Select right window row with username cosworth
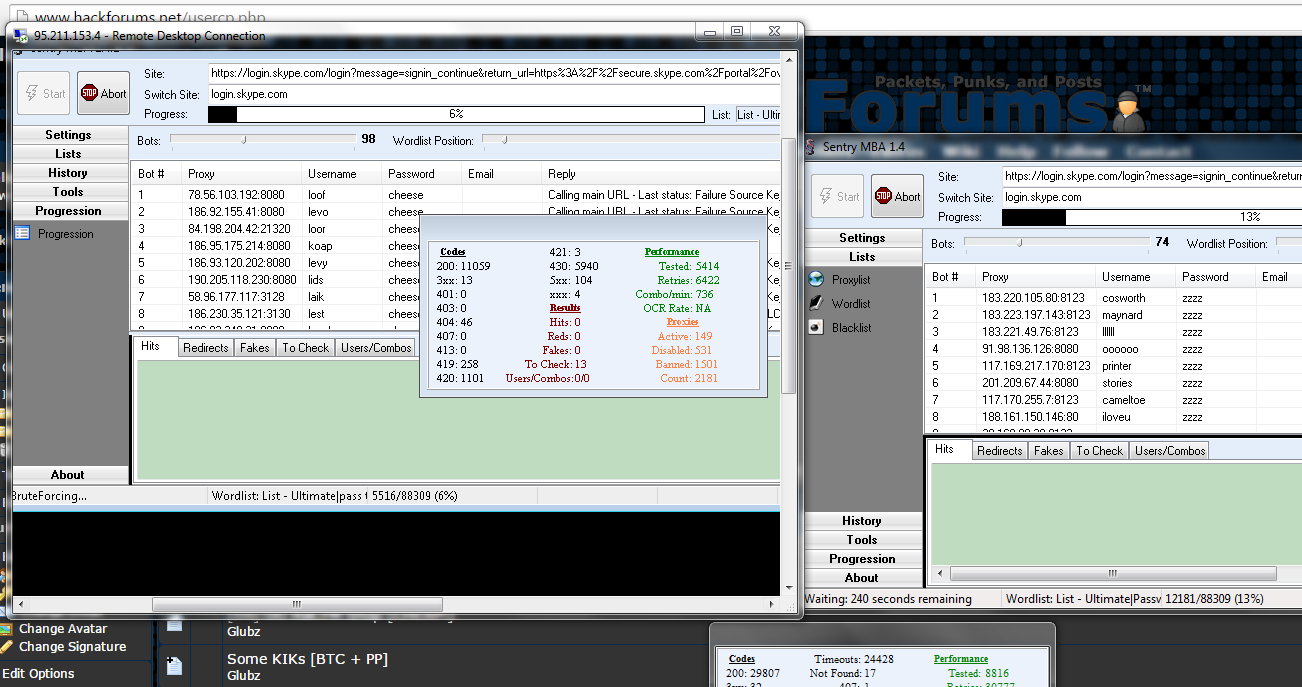Image resolution: width=1302 pixels, height=687 pixels. [1114, 298]
